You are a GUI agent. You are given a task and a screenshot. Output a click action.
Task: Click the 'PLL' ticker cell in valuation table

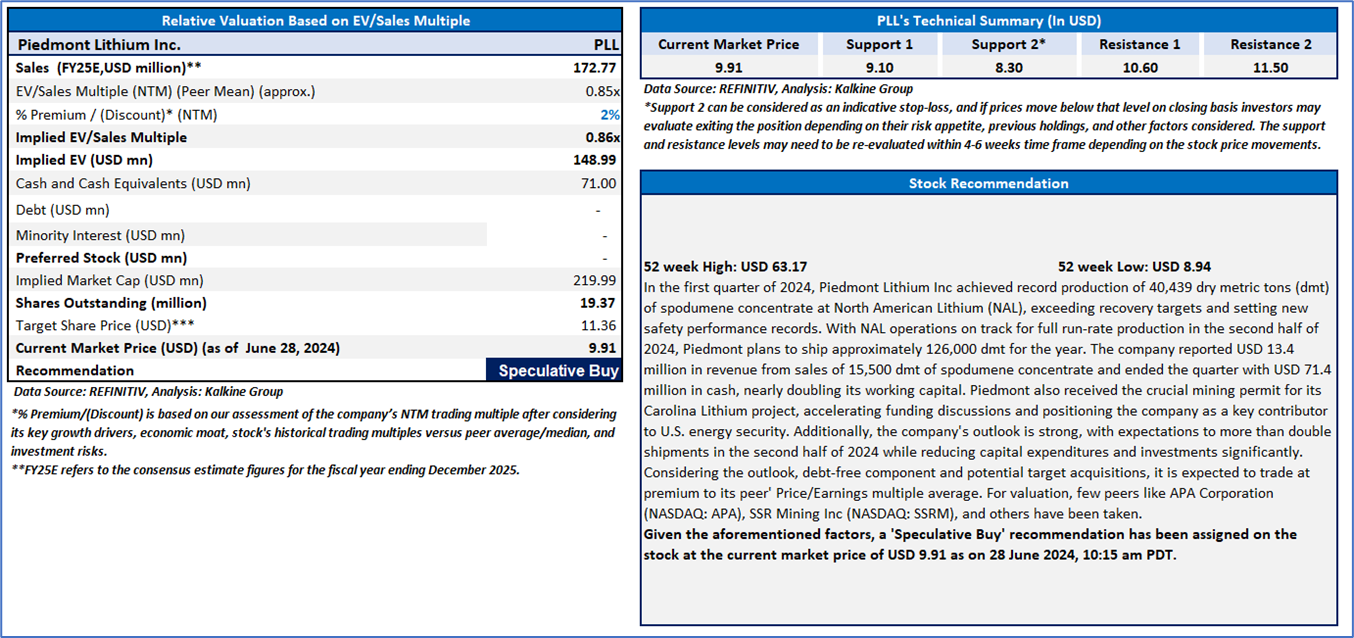point(606,45)
